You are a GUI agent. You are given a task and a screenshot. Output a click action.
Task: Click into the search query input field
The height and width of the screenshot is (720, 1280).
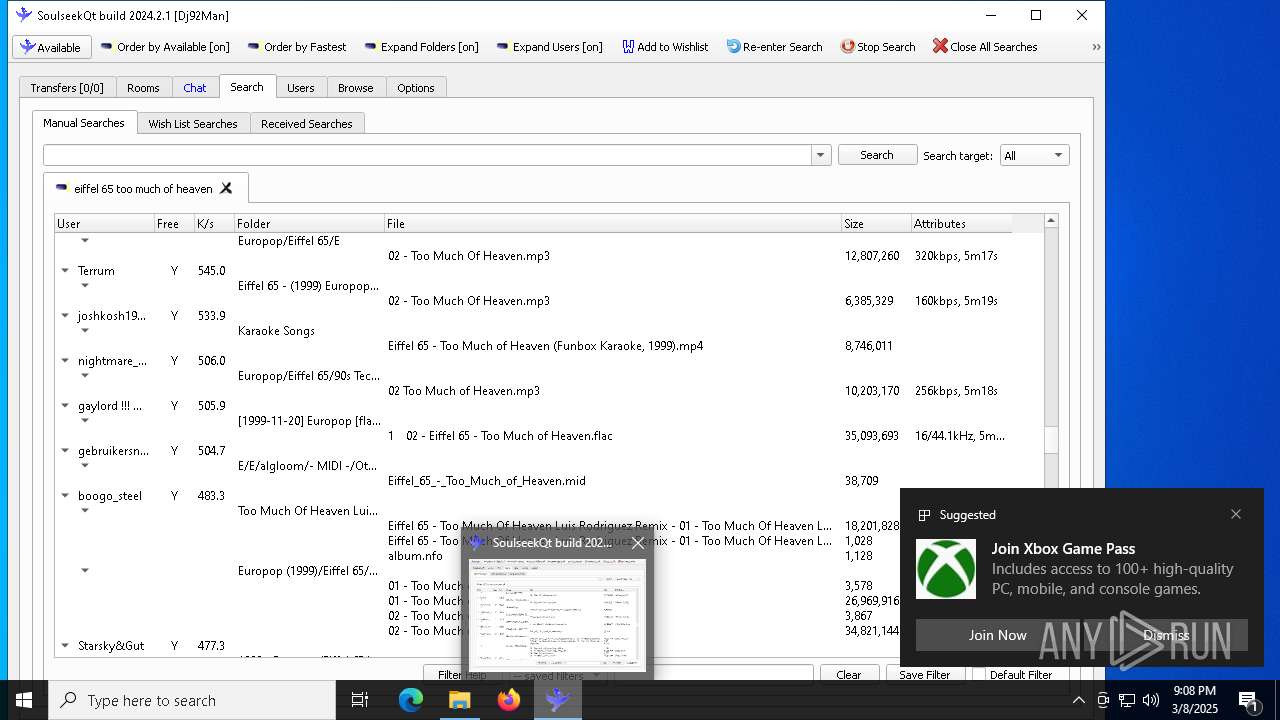(428, 155)
